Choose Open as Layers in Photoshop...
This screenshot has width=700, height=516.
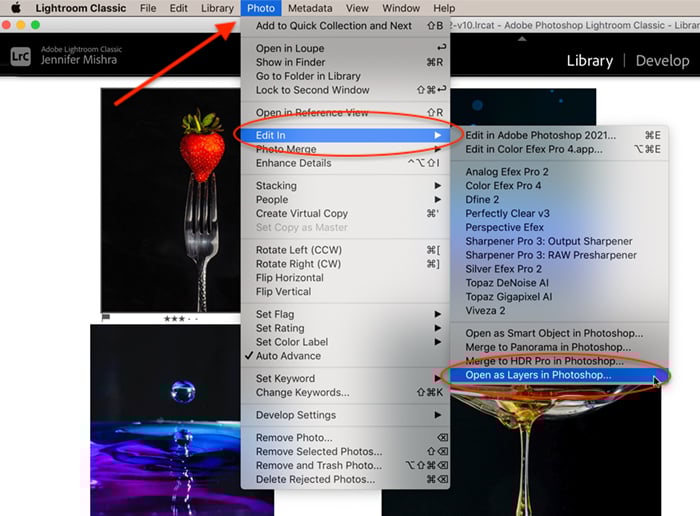coord(559,375)
